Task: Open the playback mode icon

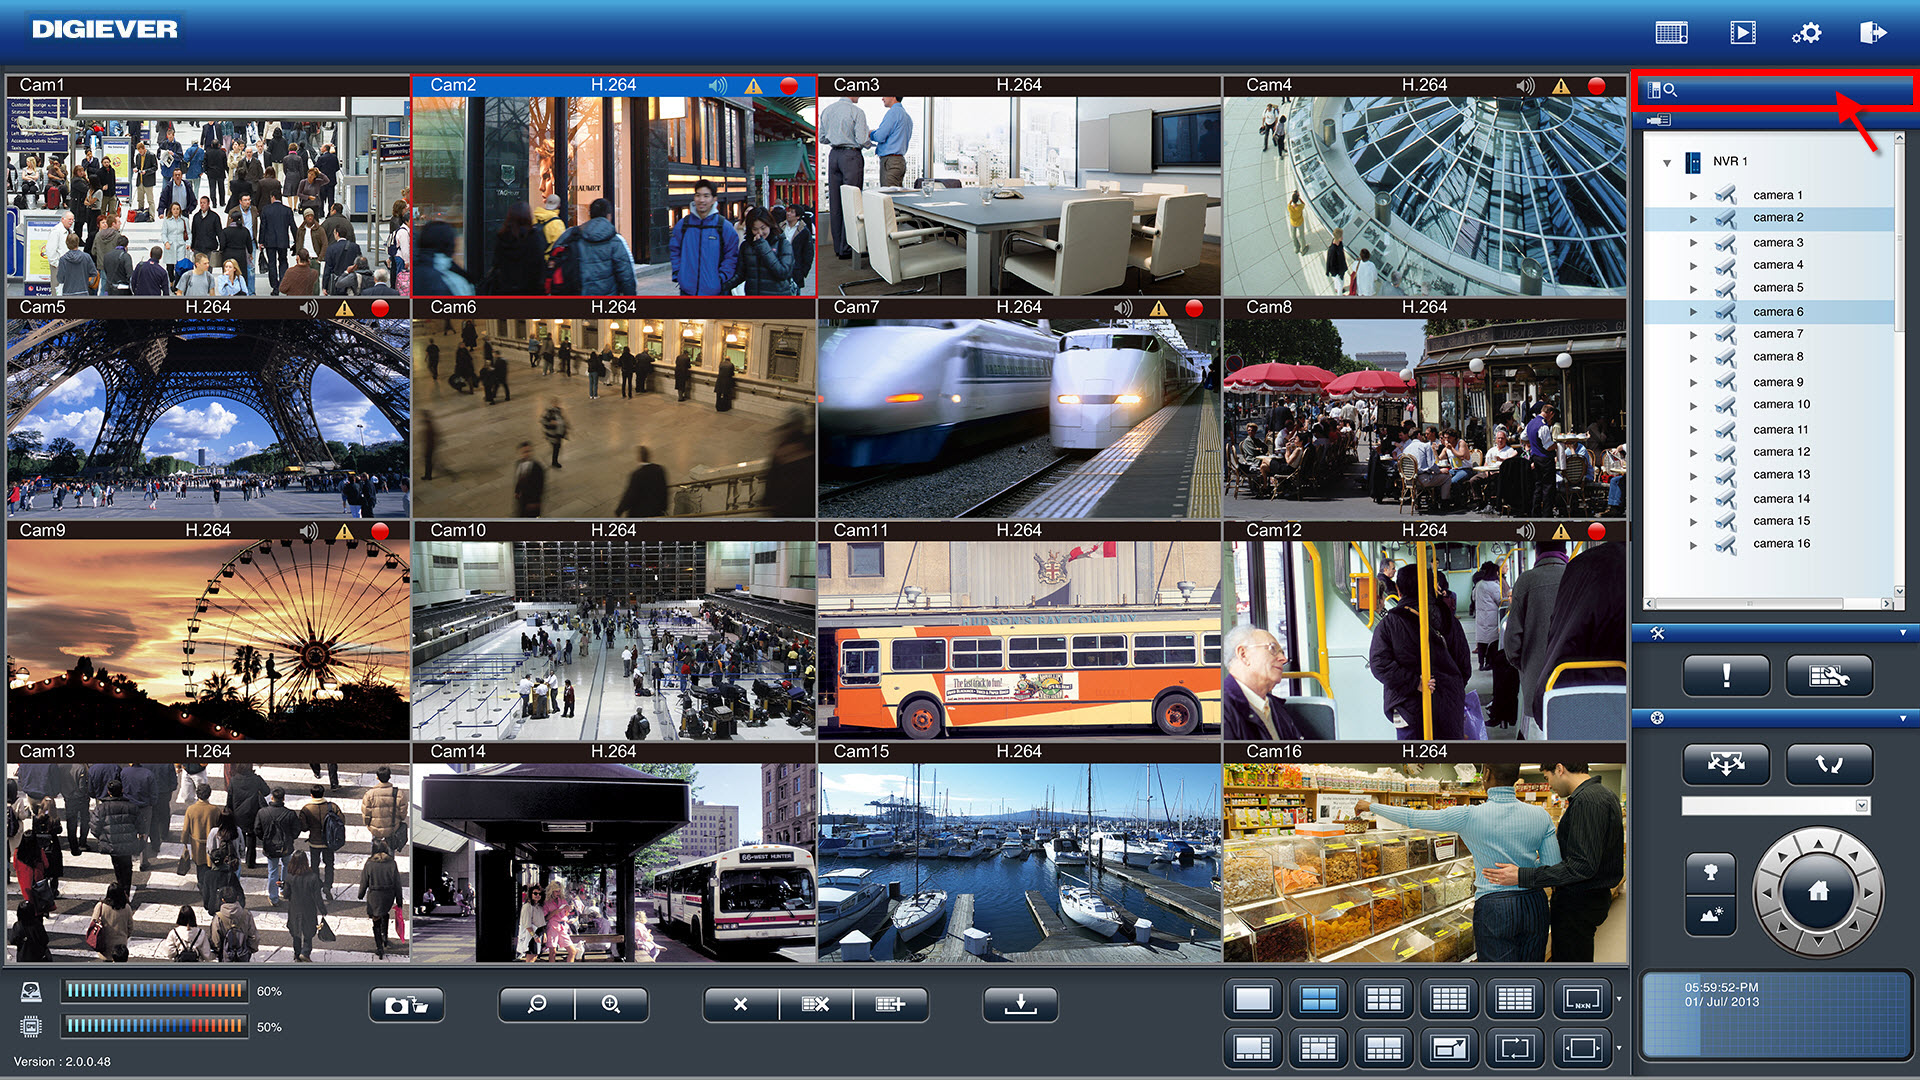Action: pyautogui.click(x=1742, y=33)
